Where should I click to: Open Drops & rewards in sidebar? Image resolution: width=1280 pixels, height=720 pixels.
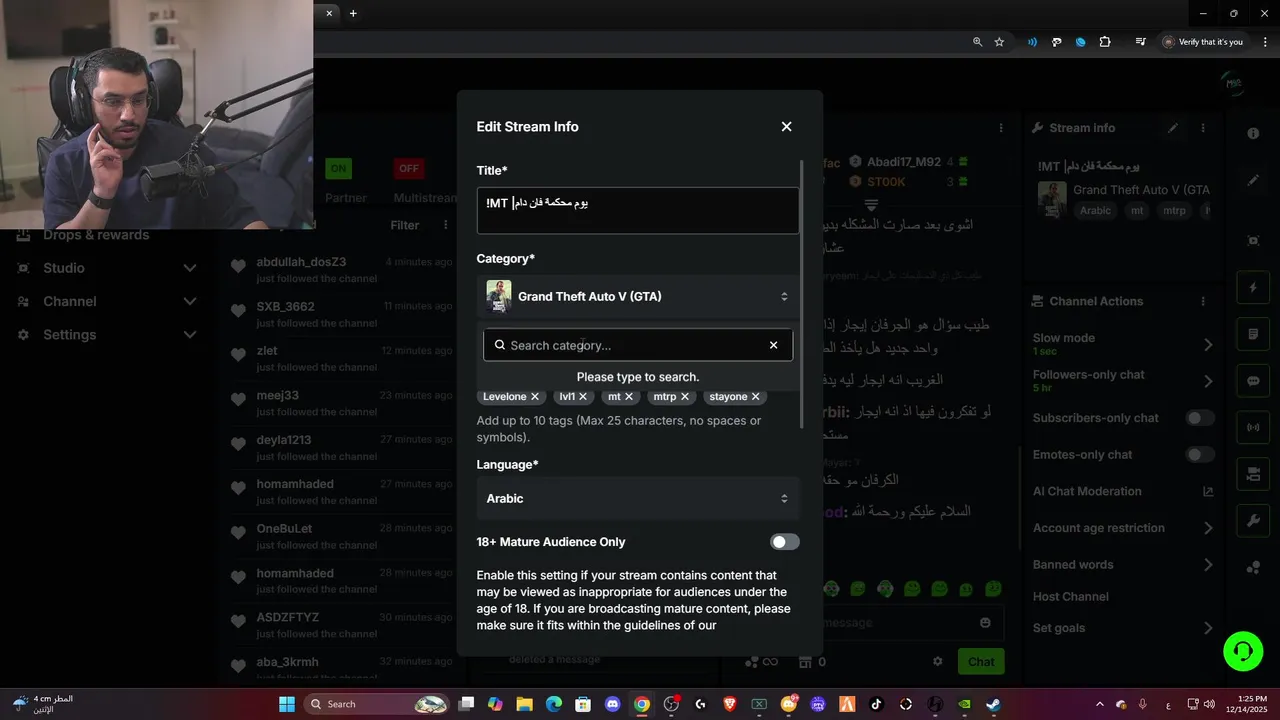(96, 235)
